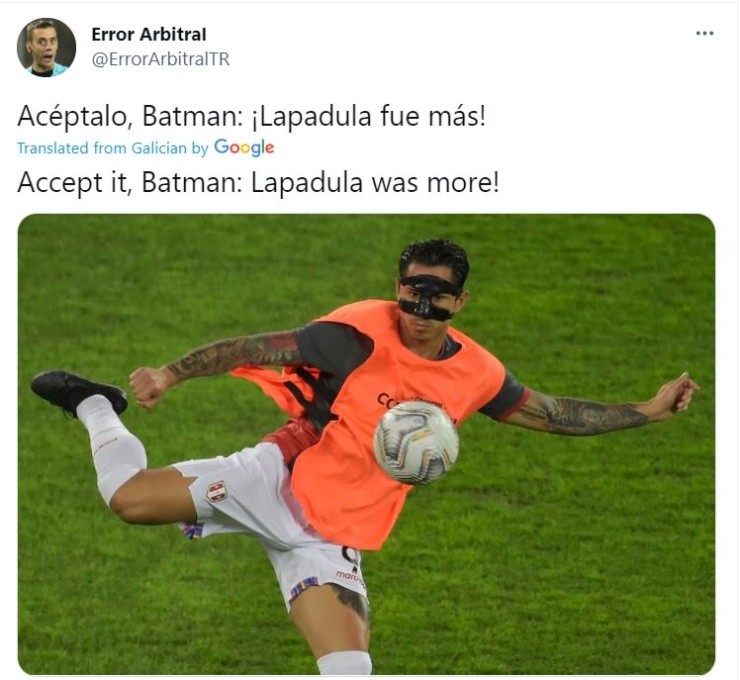Click the white sock on raised leg
740x680 pixels.
(x=111, y=446)
